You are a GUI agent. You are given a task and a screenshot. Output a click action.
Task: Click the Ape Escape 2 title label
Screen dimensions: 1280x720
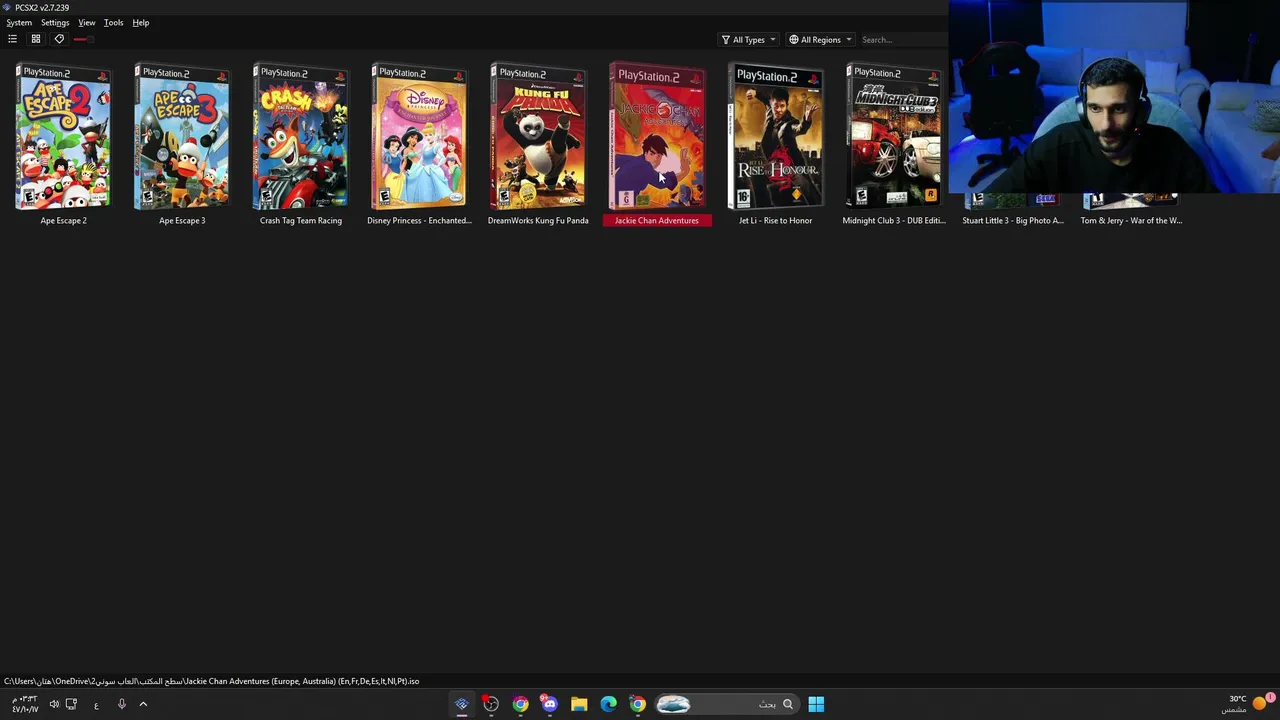click(x=63, y=220)
